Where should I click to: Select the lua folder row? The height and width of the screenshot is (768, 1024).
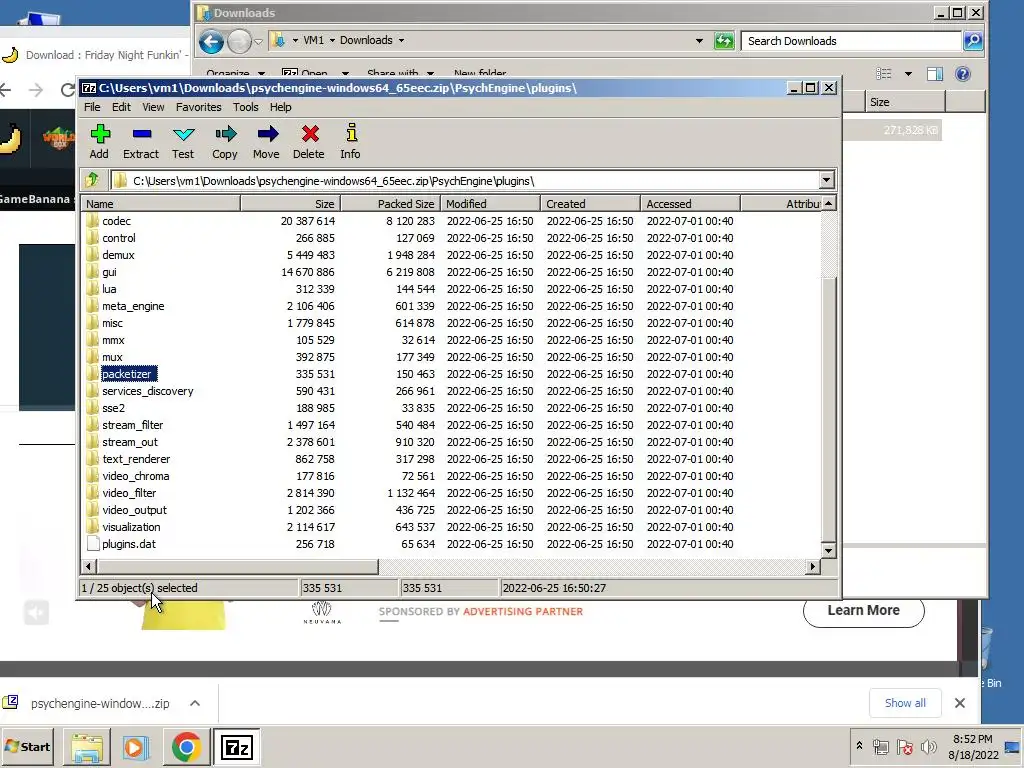click(451, 289)
